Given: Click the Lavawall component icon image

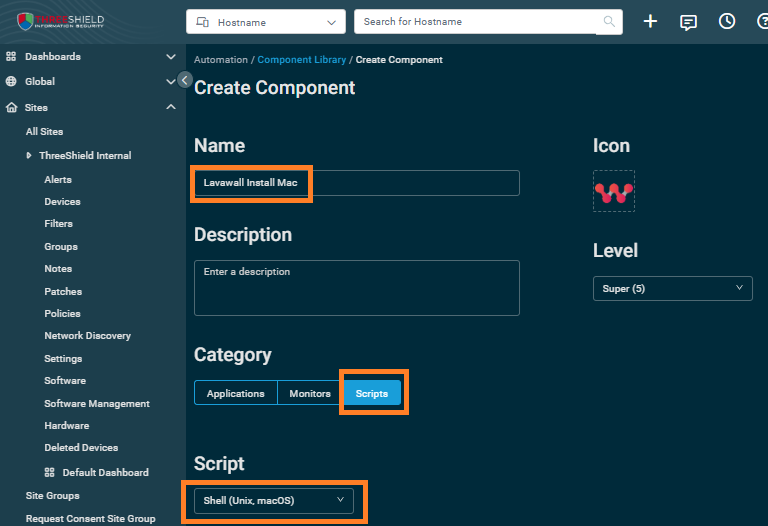Looking at the screenshot, I should point(614,191).
